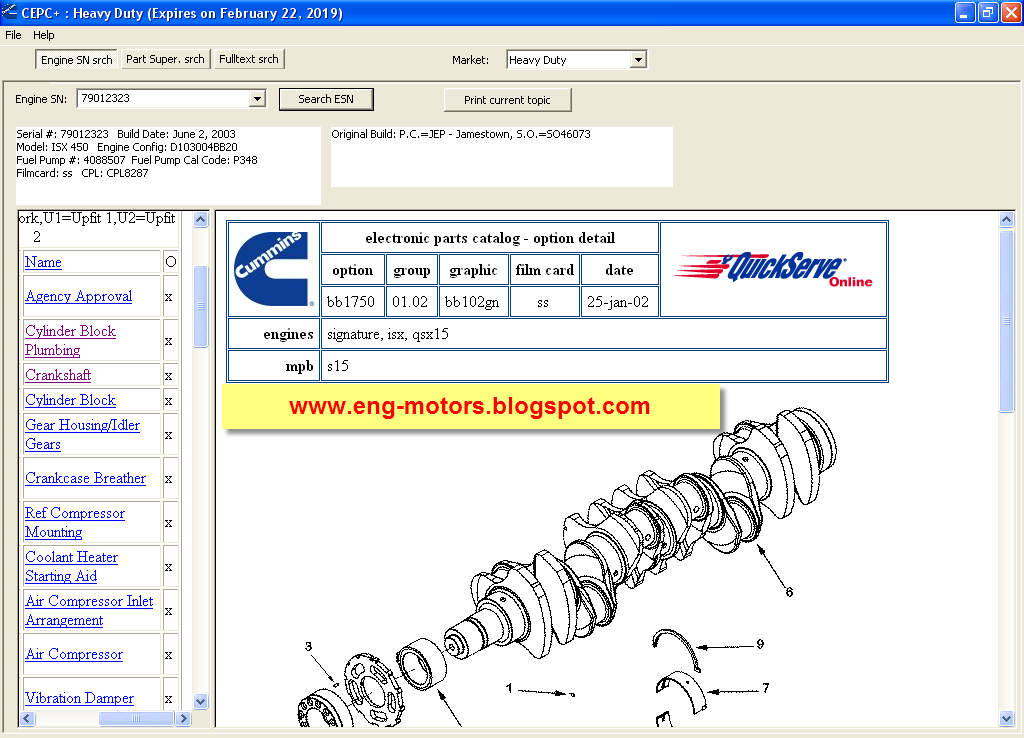The width and height of the screenshot is (1024, 738).
Task: Click option list scroll left arrow
Action: [x=27, y=718]
